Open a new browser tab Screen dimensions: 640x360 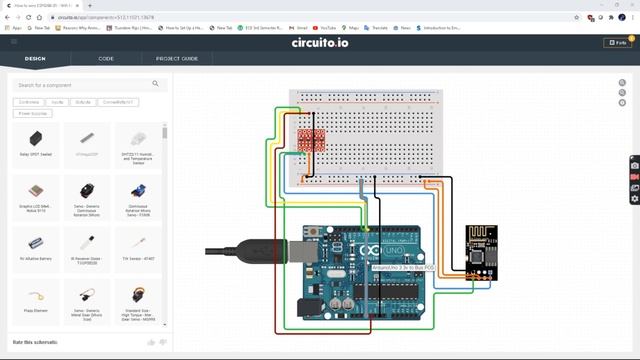90,6
